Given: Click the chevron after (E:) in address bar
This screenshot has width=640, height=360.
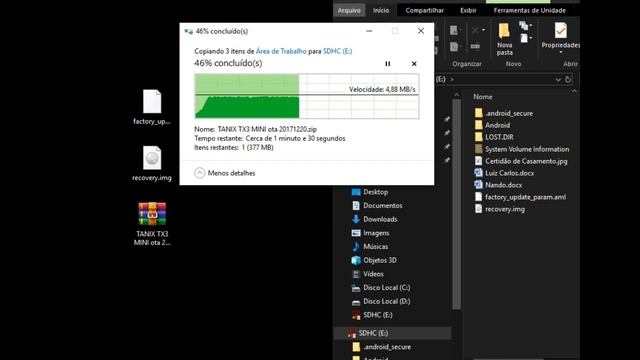Looking at the screenshot, I should [452, 79].
